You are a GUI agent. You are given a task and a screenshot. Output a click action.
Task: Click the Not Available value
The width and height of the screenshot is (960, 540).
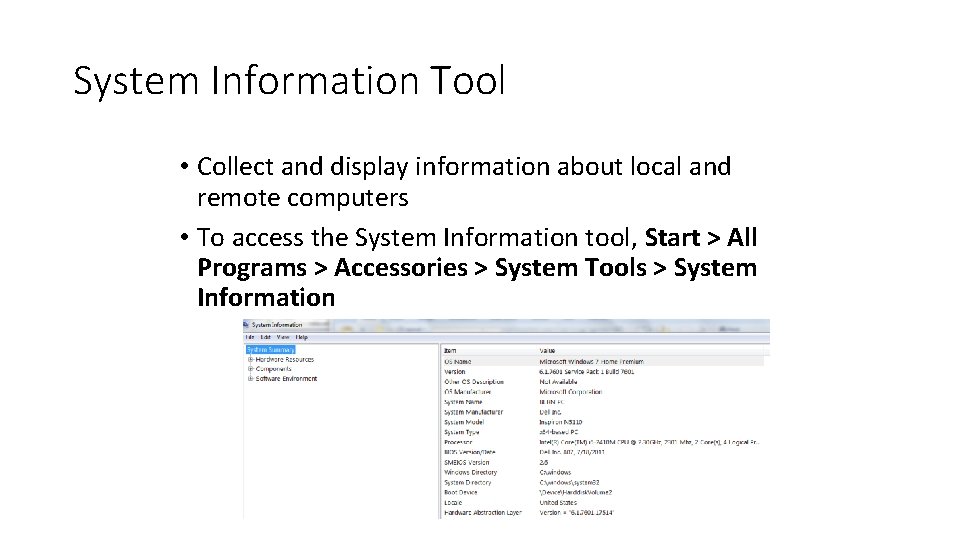coord(558,382)
